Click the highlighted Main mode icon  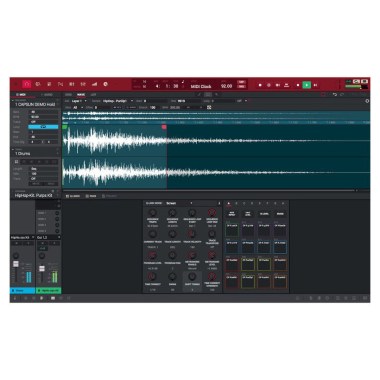point(27,84)
